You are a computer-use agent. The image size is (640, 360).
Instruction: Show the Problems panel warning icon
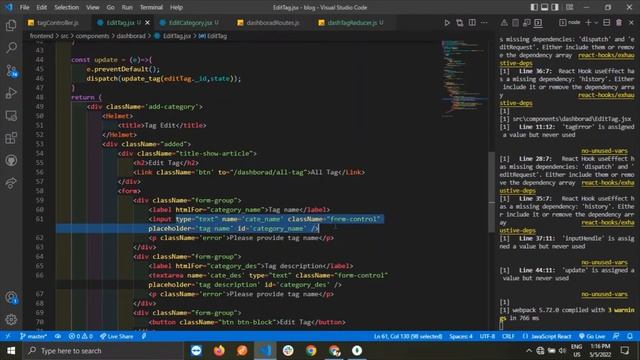pos(504,23)
